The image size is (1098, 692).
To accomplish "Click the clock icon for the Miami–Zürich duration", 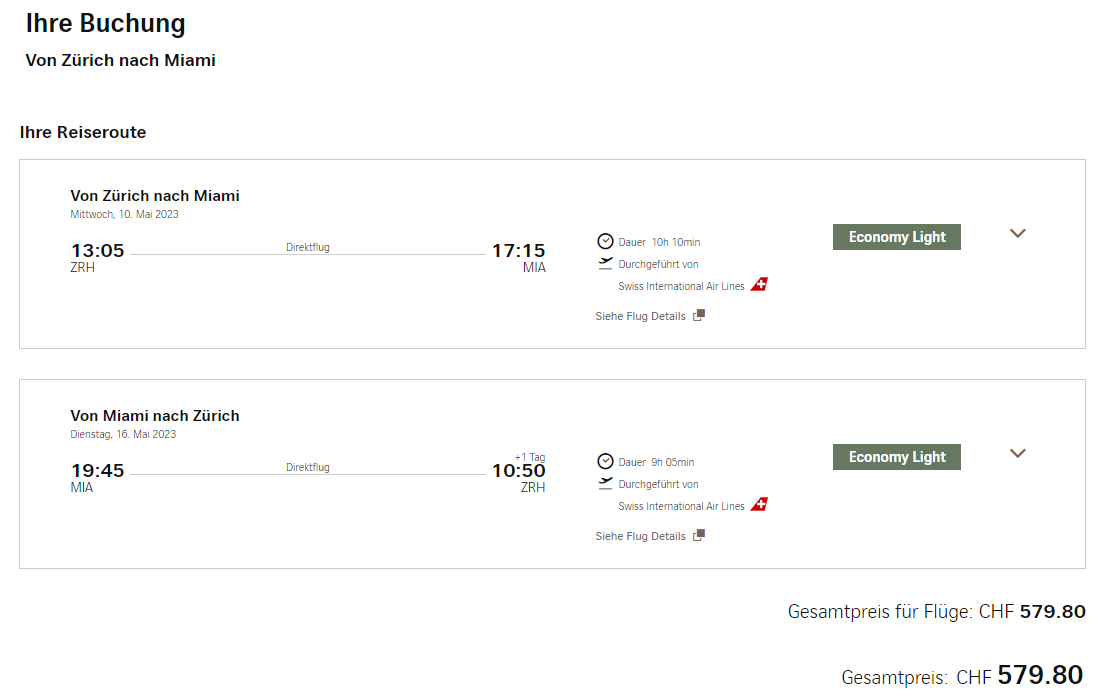I will (605, 461).
